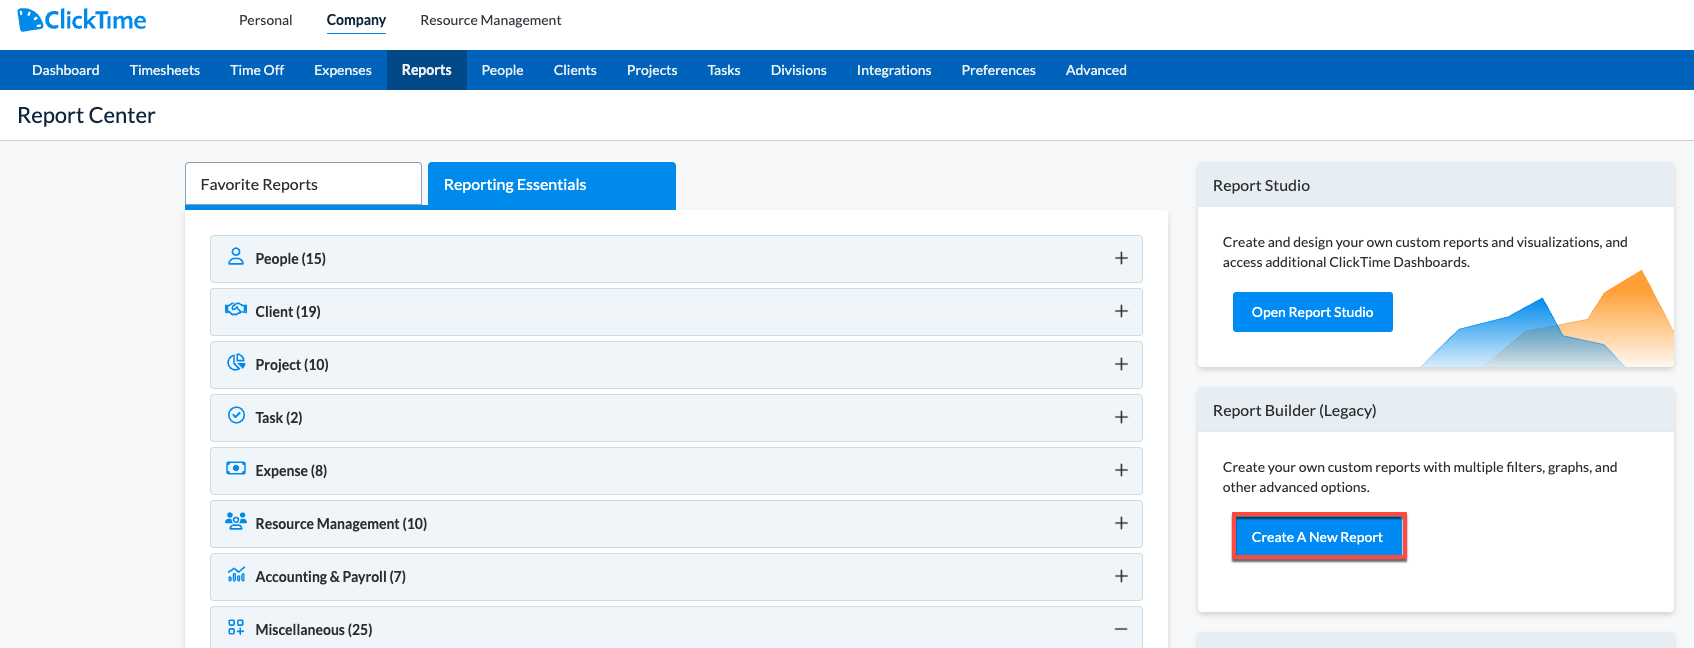Expand the Expense (8) section
Viewport: 1694px width, 648px height.
(1121, 470)
